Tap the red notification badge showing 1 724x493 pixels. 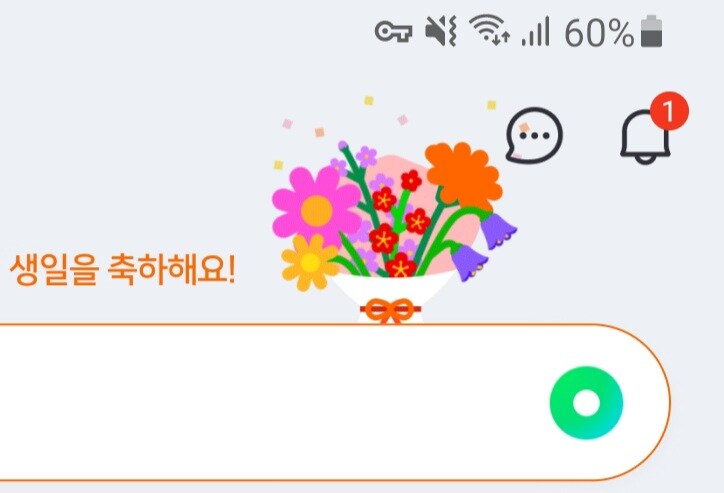669,111
